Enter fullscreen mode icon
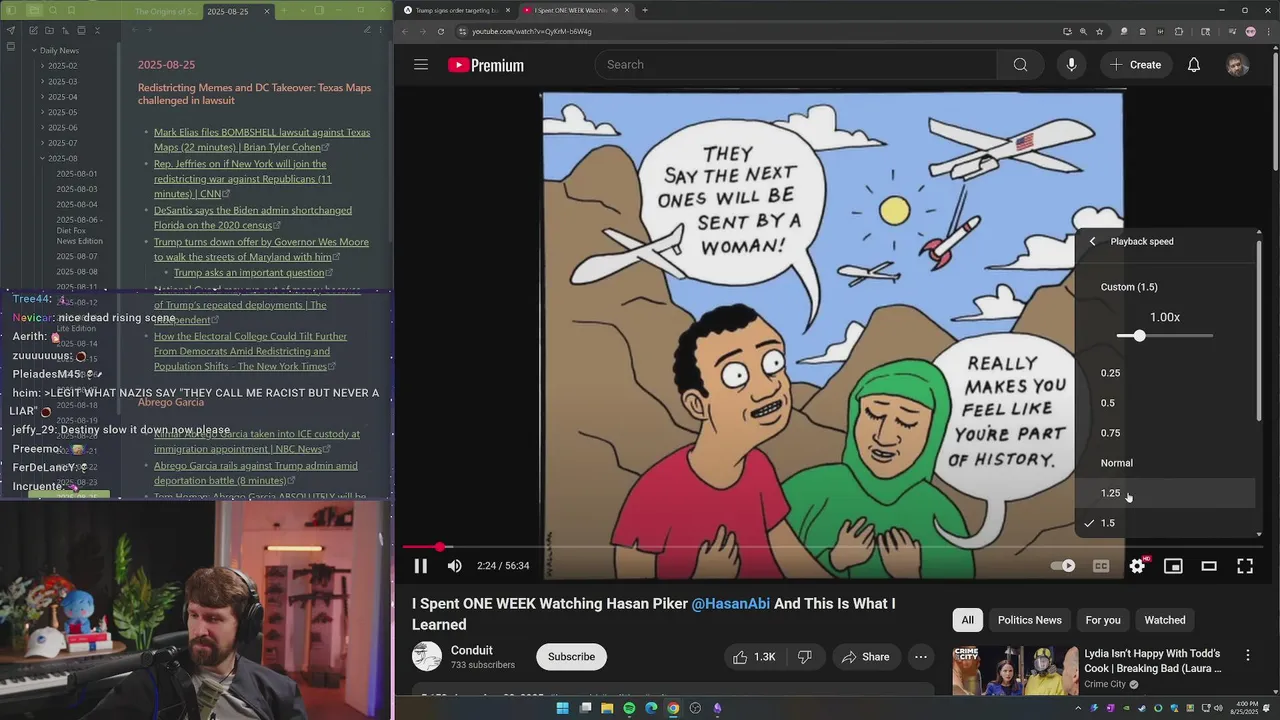The height and width of the screenshot is (720, 1280). pyautogui.click(x=1245, y=566)
